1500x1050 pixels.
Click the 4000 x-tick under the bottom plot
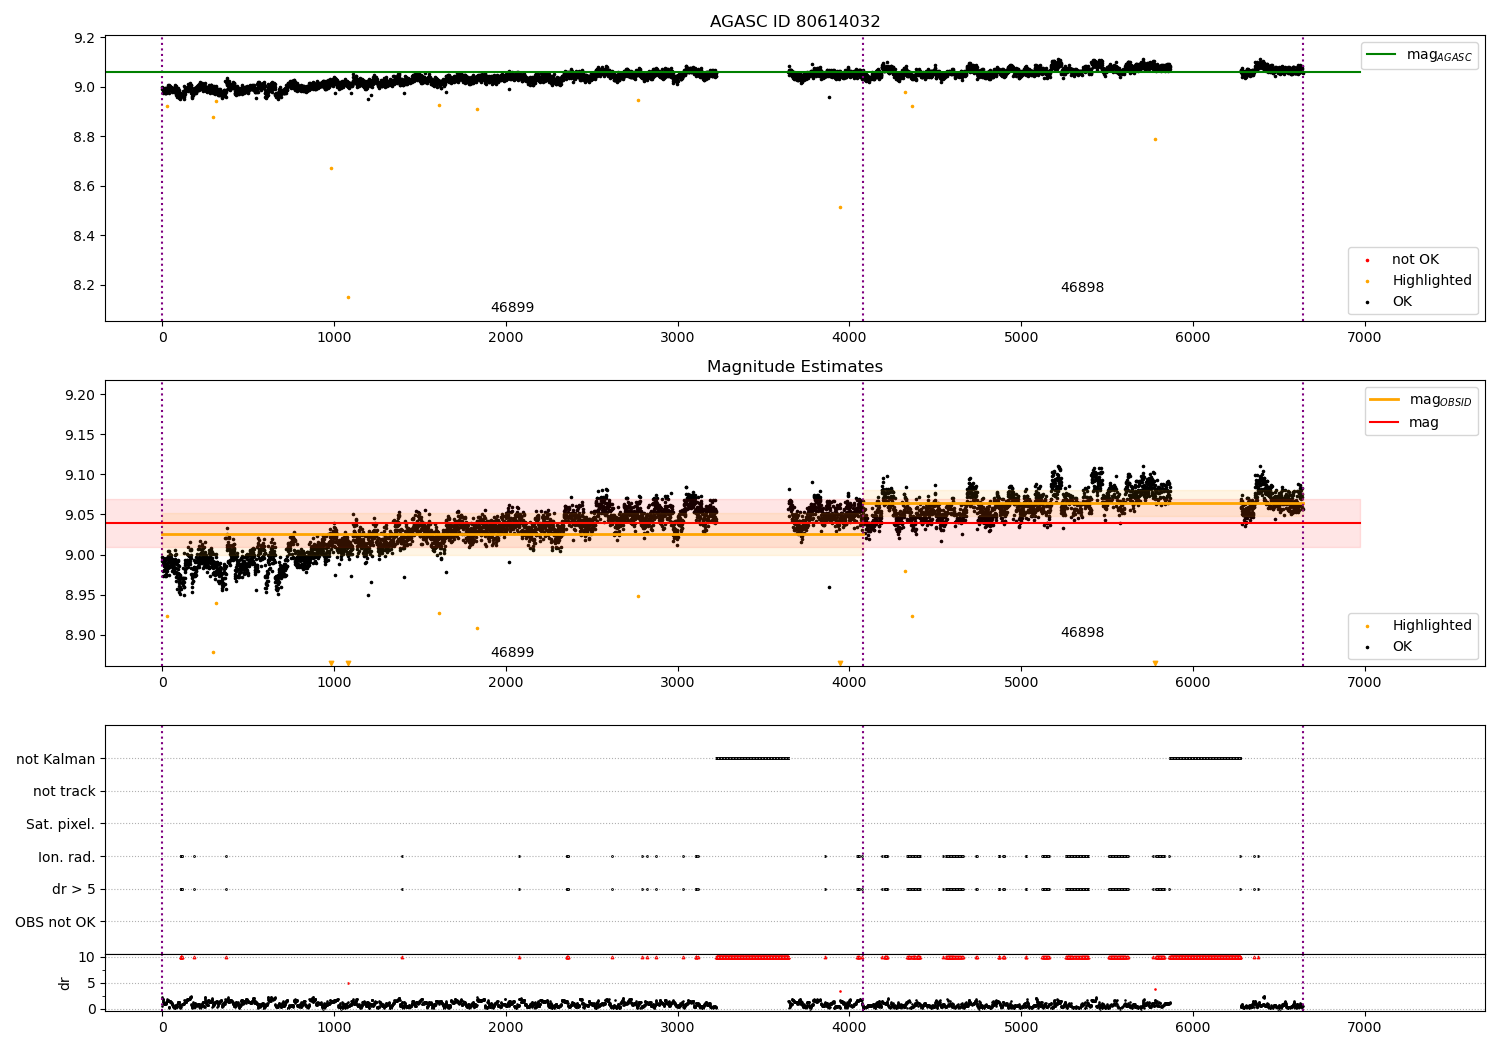click(x=849, y=1028)
